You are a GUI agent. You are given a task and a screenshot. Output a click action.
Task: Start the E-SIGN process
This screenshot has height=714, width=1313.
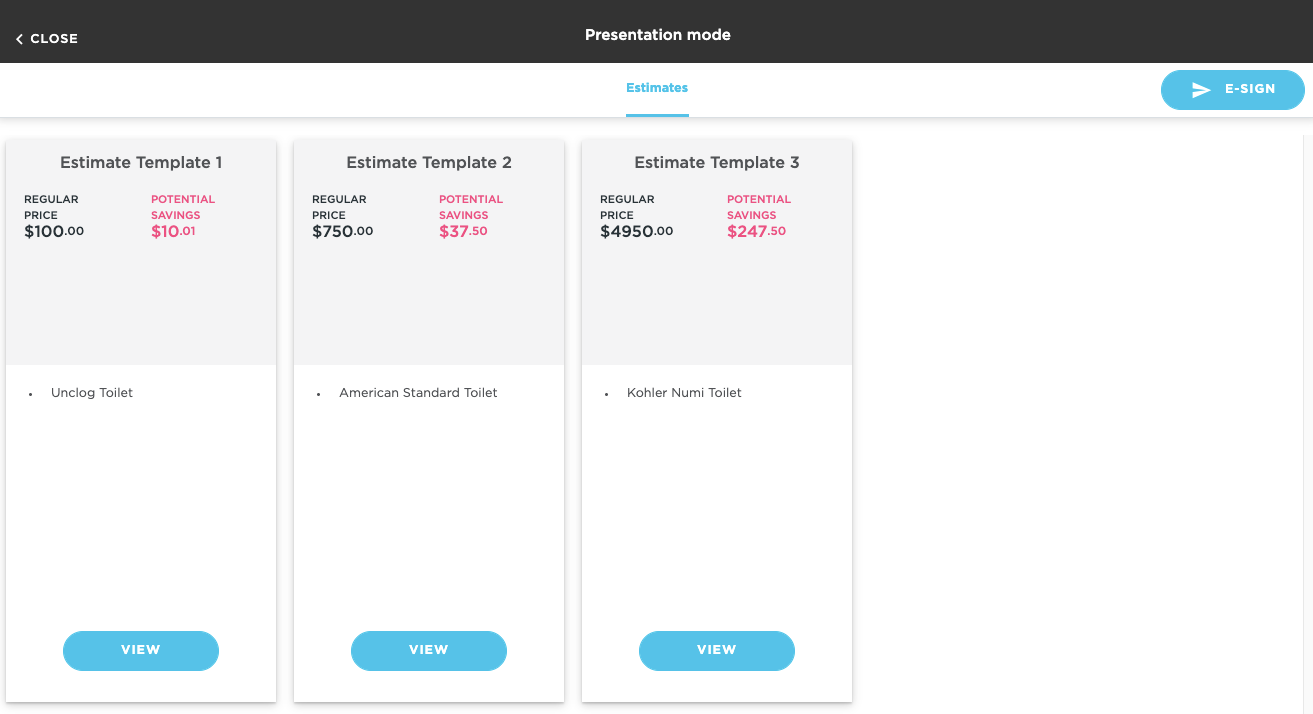coord(1232,89)
